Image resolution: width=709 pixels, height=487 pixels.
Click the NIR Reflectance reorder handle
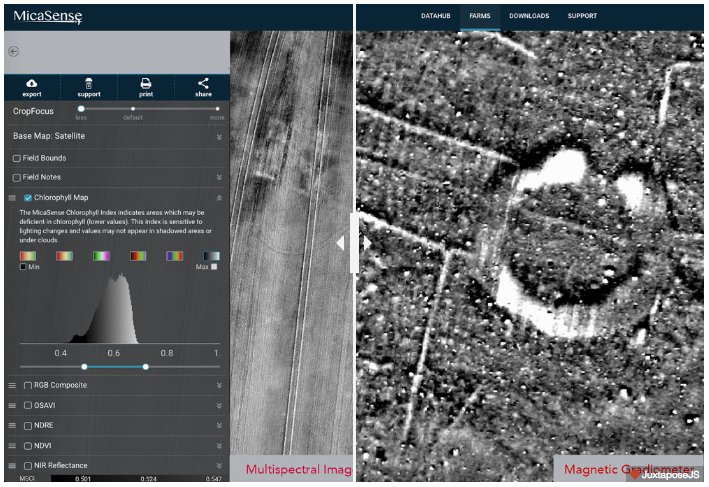point(12,466)
